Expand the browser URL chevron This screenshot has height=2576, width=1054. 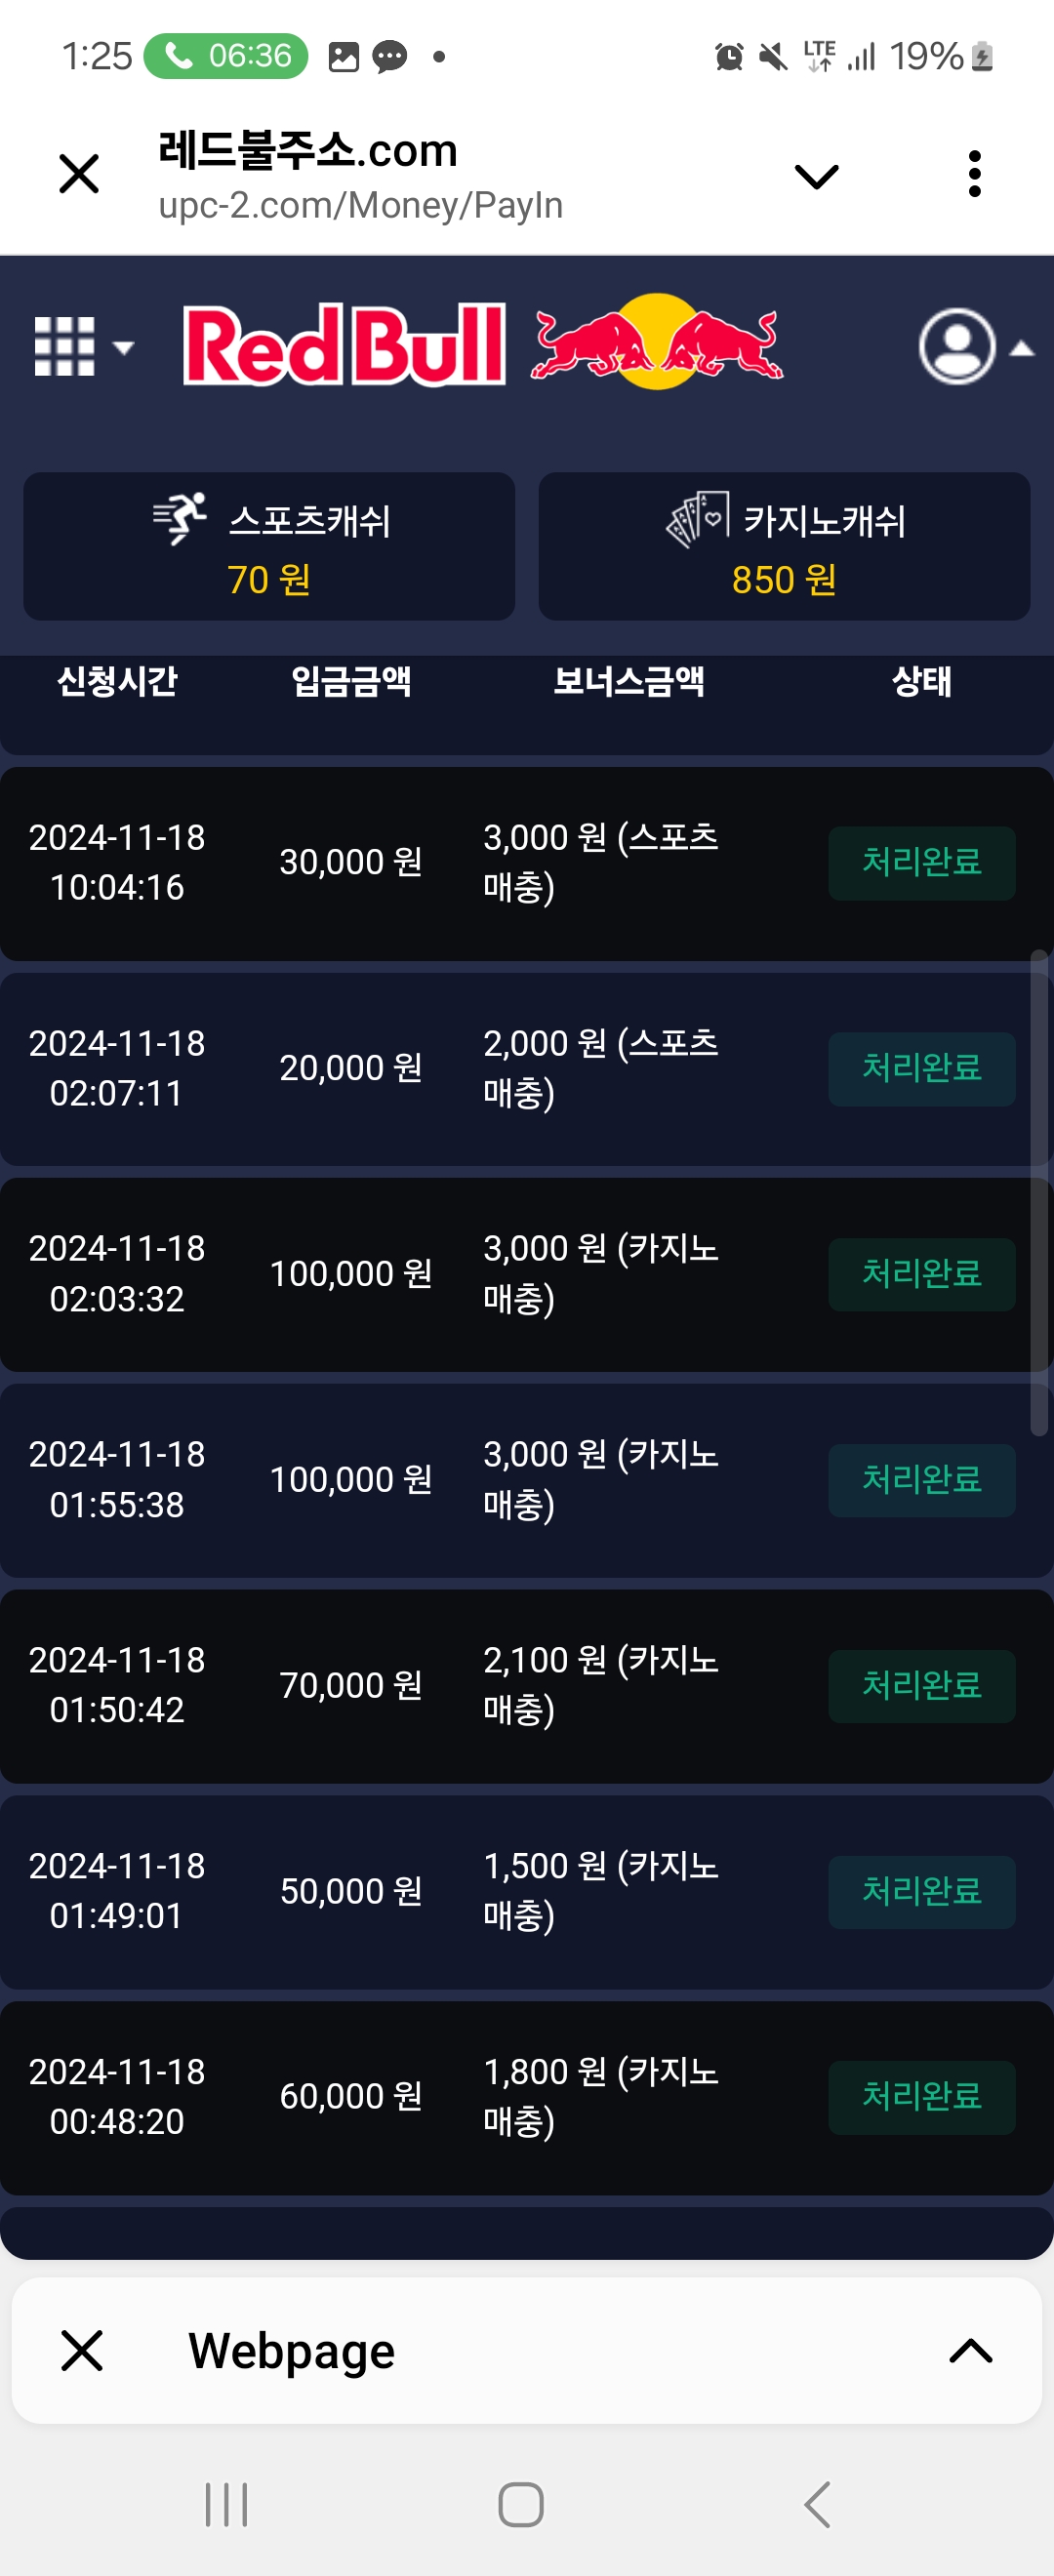point(816,177)
